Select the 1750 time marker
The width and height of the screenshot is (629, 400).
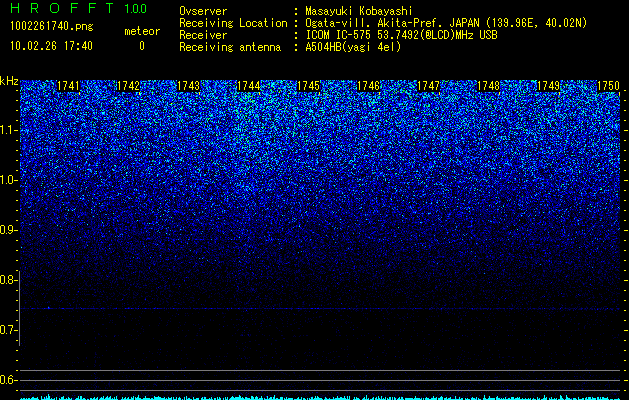click(609, 86)
